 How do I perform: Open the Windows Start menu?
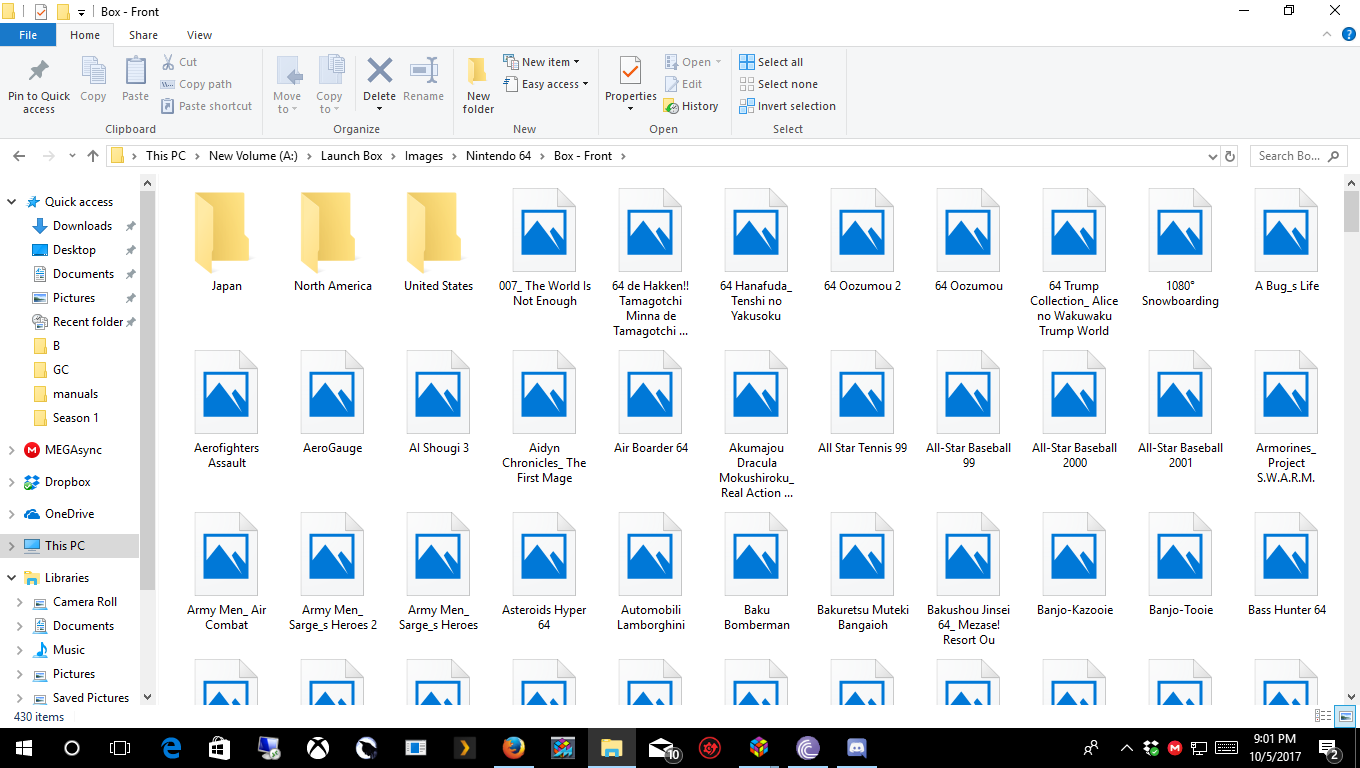pyautogui.click(x=23, y=748)
